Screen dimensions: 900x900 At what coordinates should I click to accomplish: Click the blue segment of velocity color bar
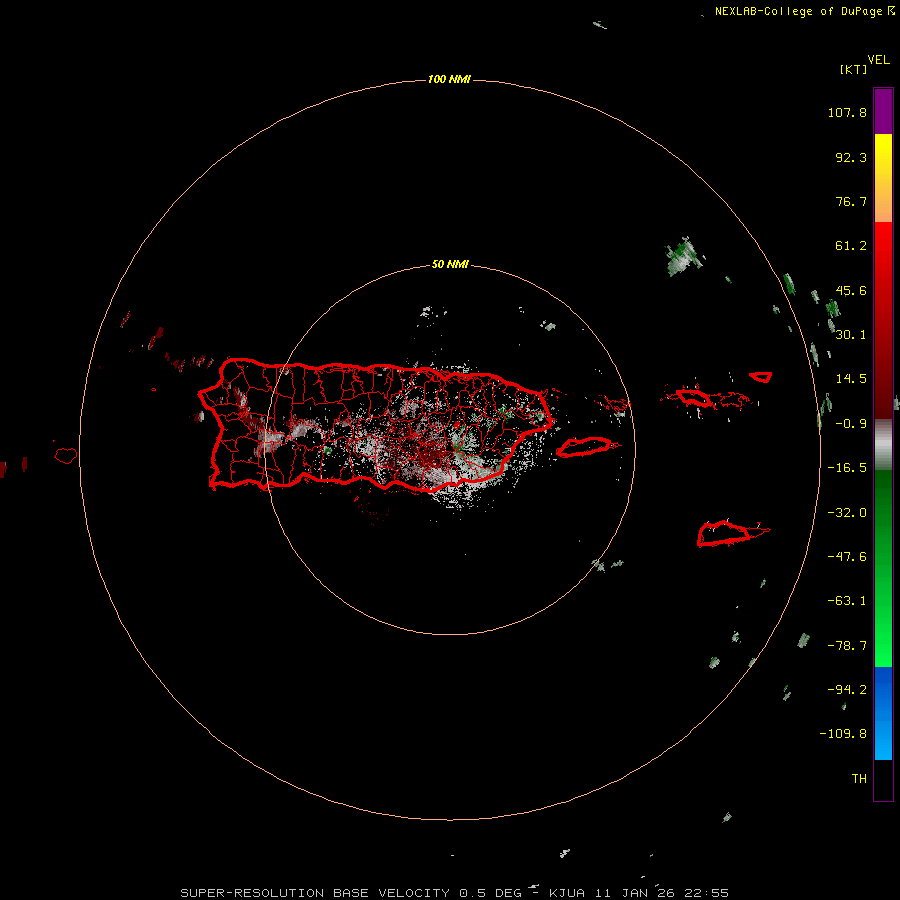point(883,713)
